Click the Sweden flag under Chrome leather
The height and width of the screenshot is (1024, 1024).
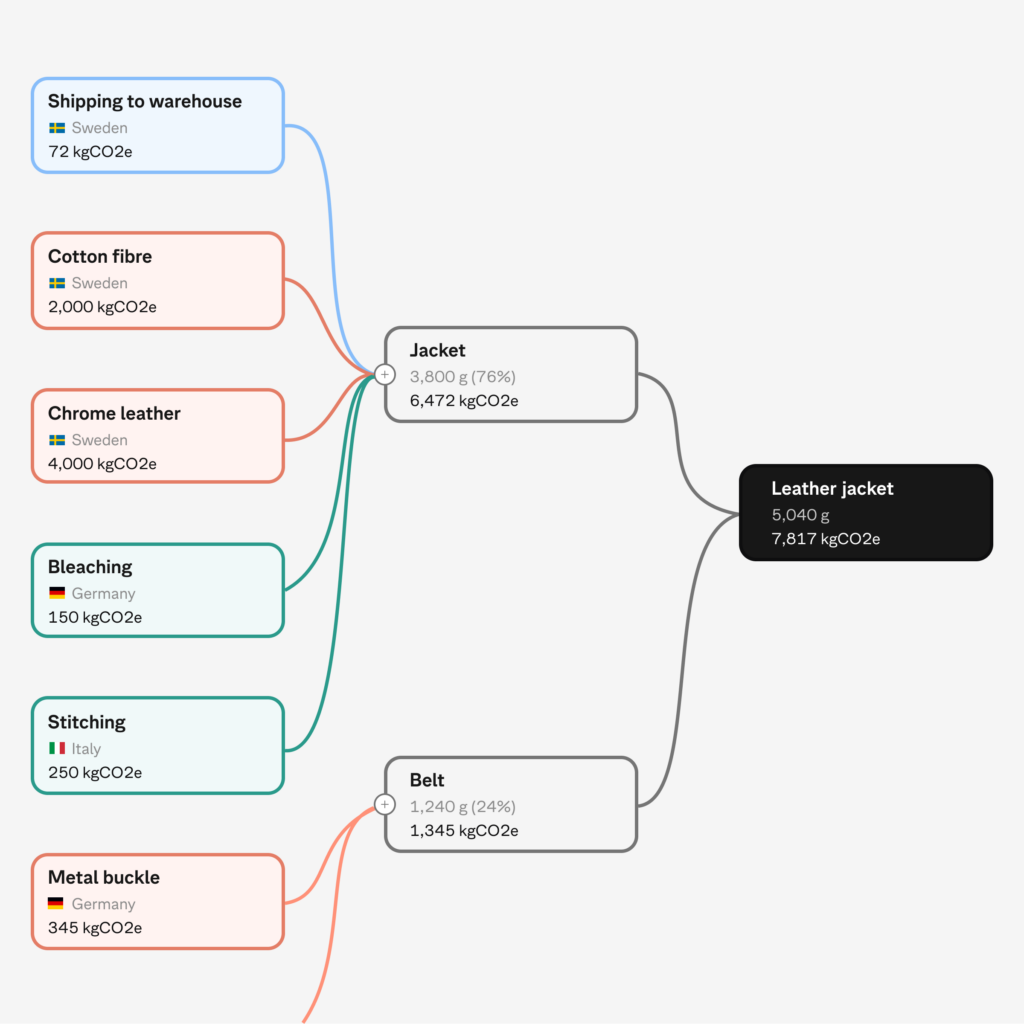[x=57, y=440]
